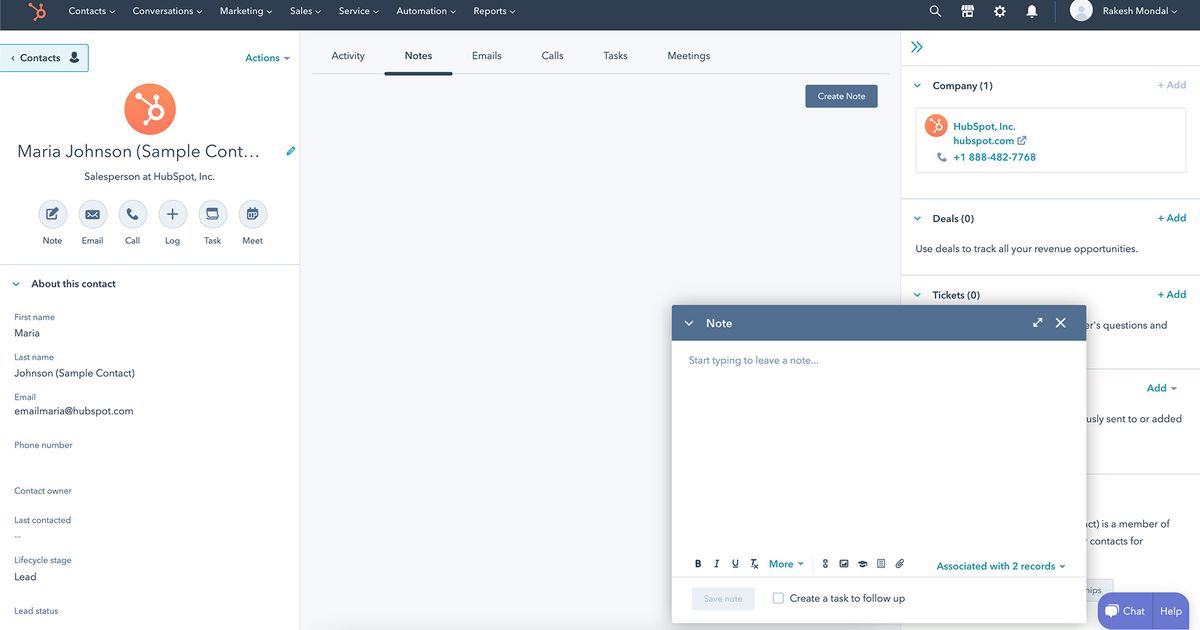Switch to the Tasks tab

616,56
